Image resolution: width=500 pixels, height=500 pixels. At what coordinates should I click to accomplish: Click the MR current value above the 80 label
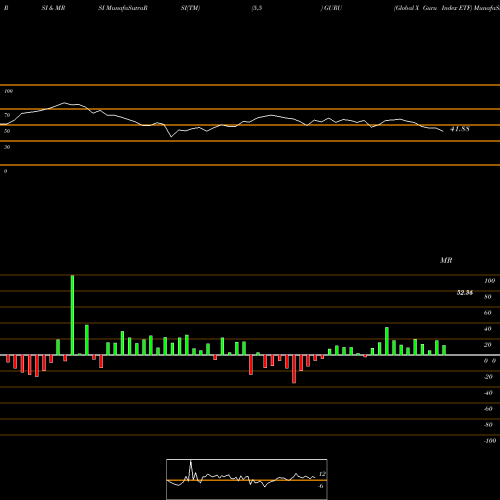click(x=465, y=293)
